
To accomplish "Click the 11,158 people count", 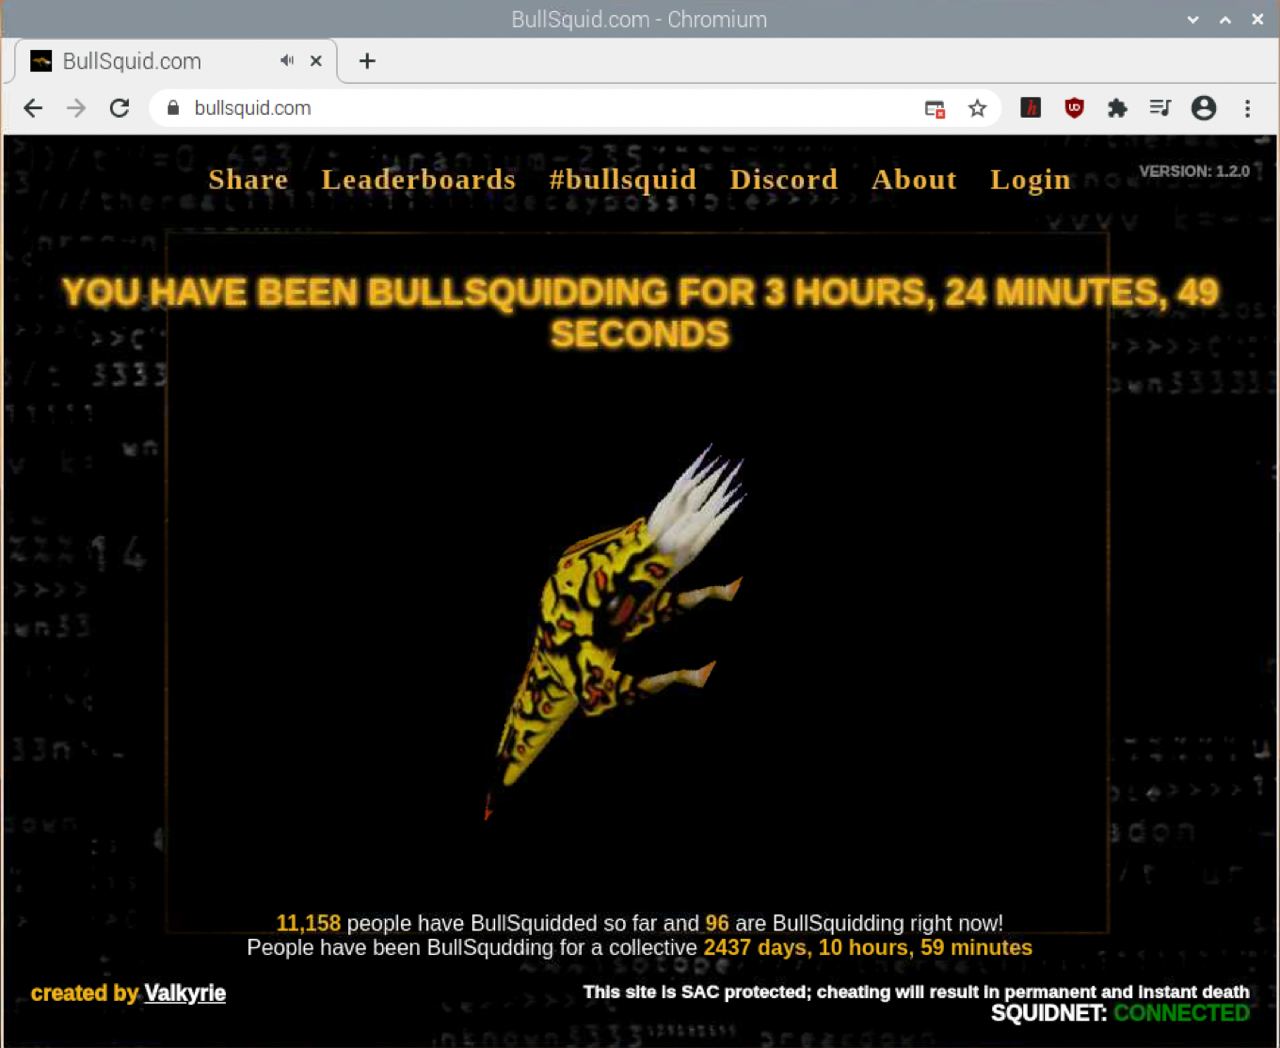I will tap(308, 923).
